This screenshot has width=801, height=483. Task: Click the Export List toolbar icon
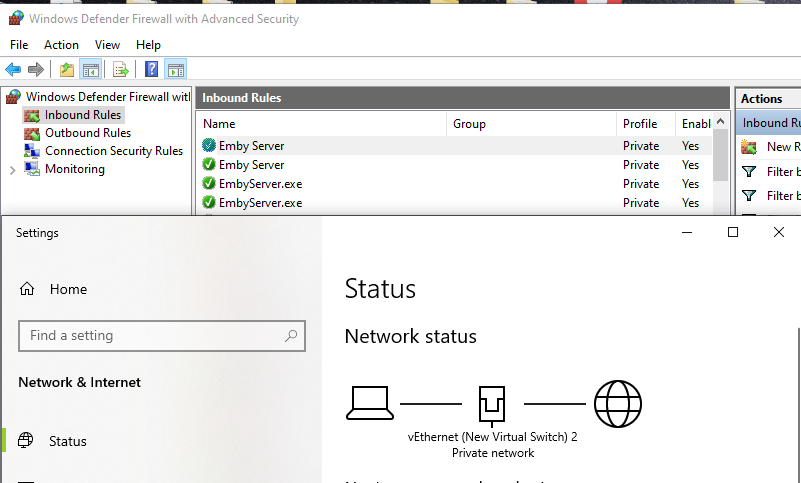pyautogui.click(x=120, y=69)
